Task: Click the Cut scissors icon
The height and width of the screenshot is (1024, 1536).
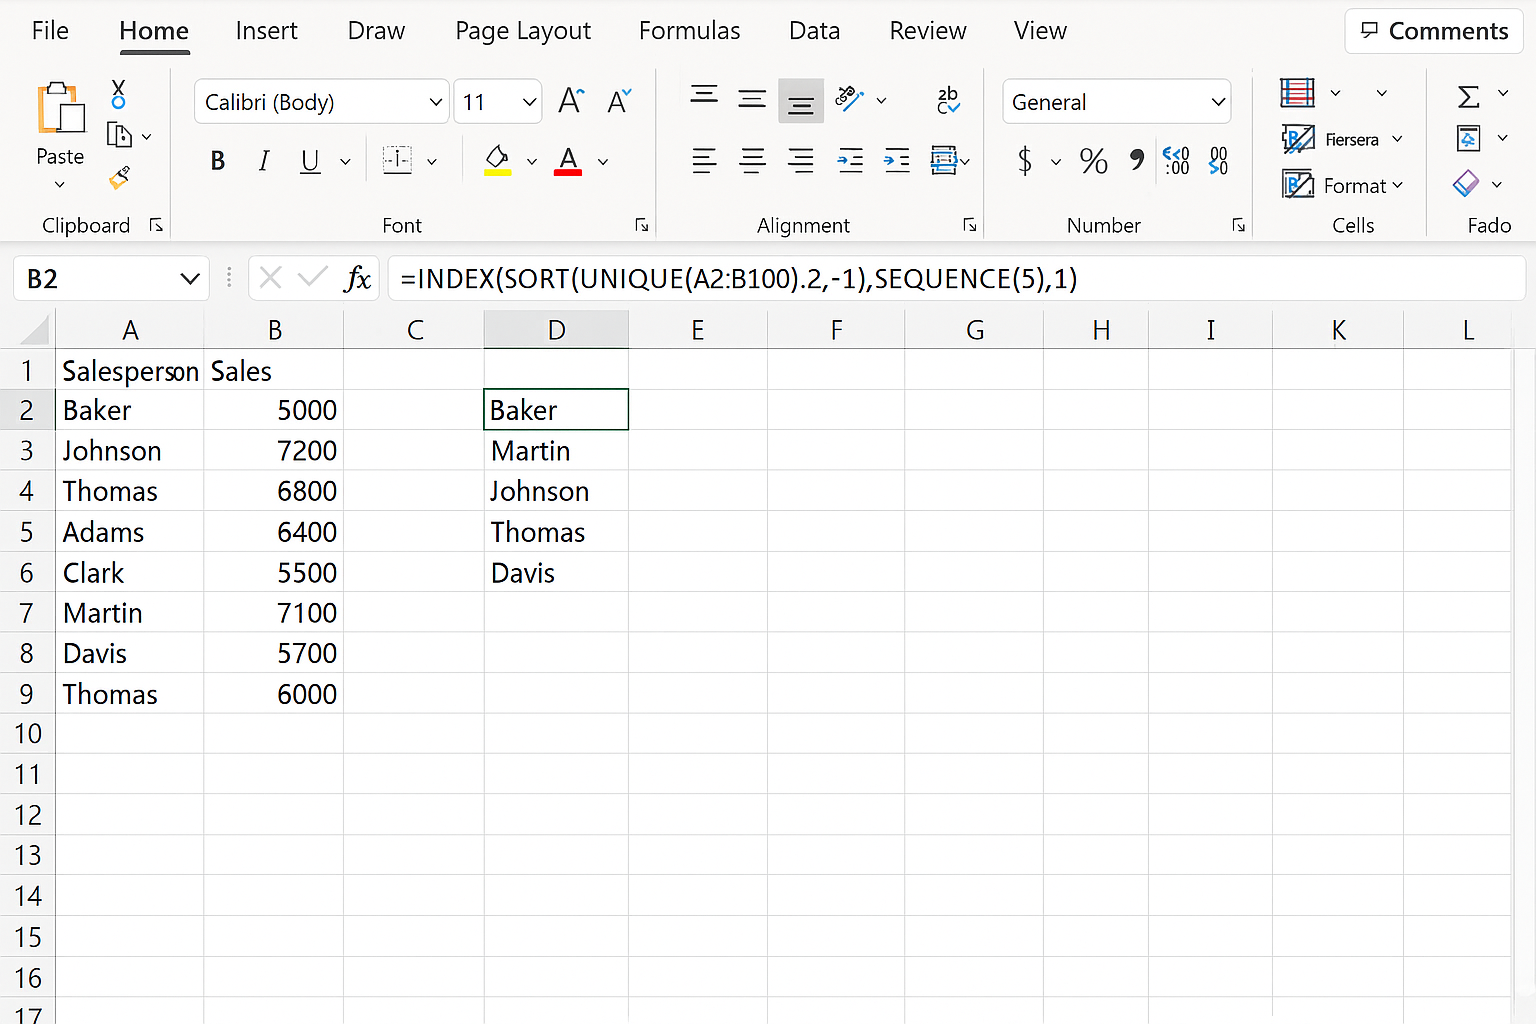Action: pyautogui.click(x=118, y=94)
